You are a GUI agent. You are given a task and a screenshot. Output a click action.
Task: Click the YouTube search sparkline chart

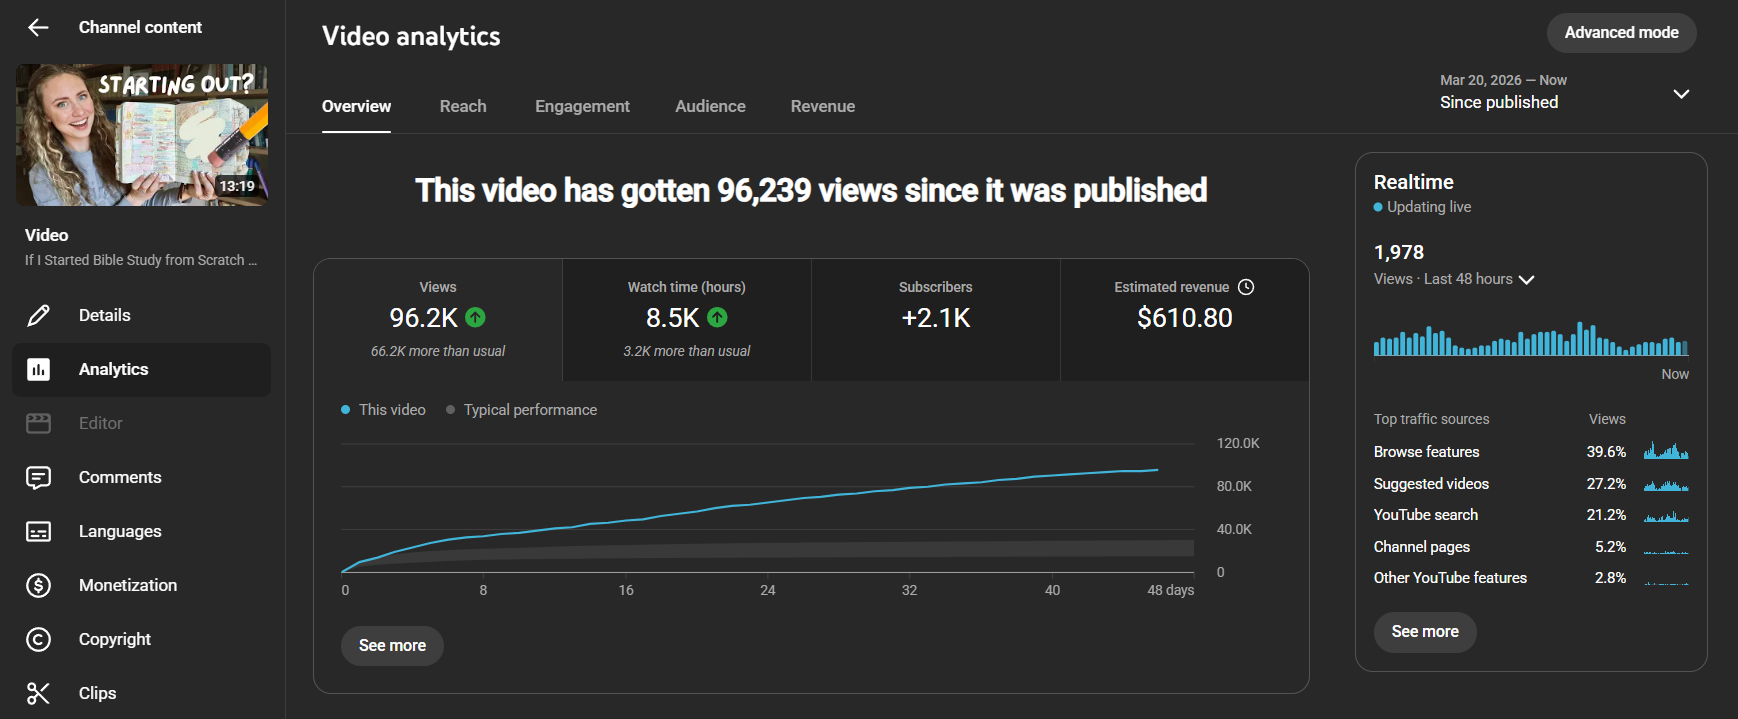coord(1666,516)
